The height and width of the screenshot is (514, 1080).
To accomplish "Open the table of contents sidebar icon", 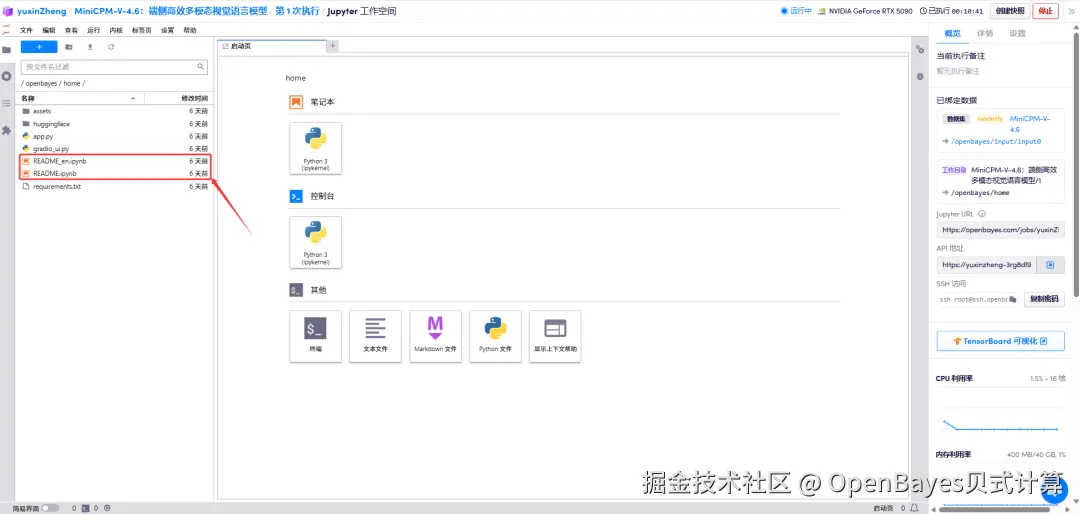I will (6, 103).
